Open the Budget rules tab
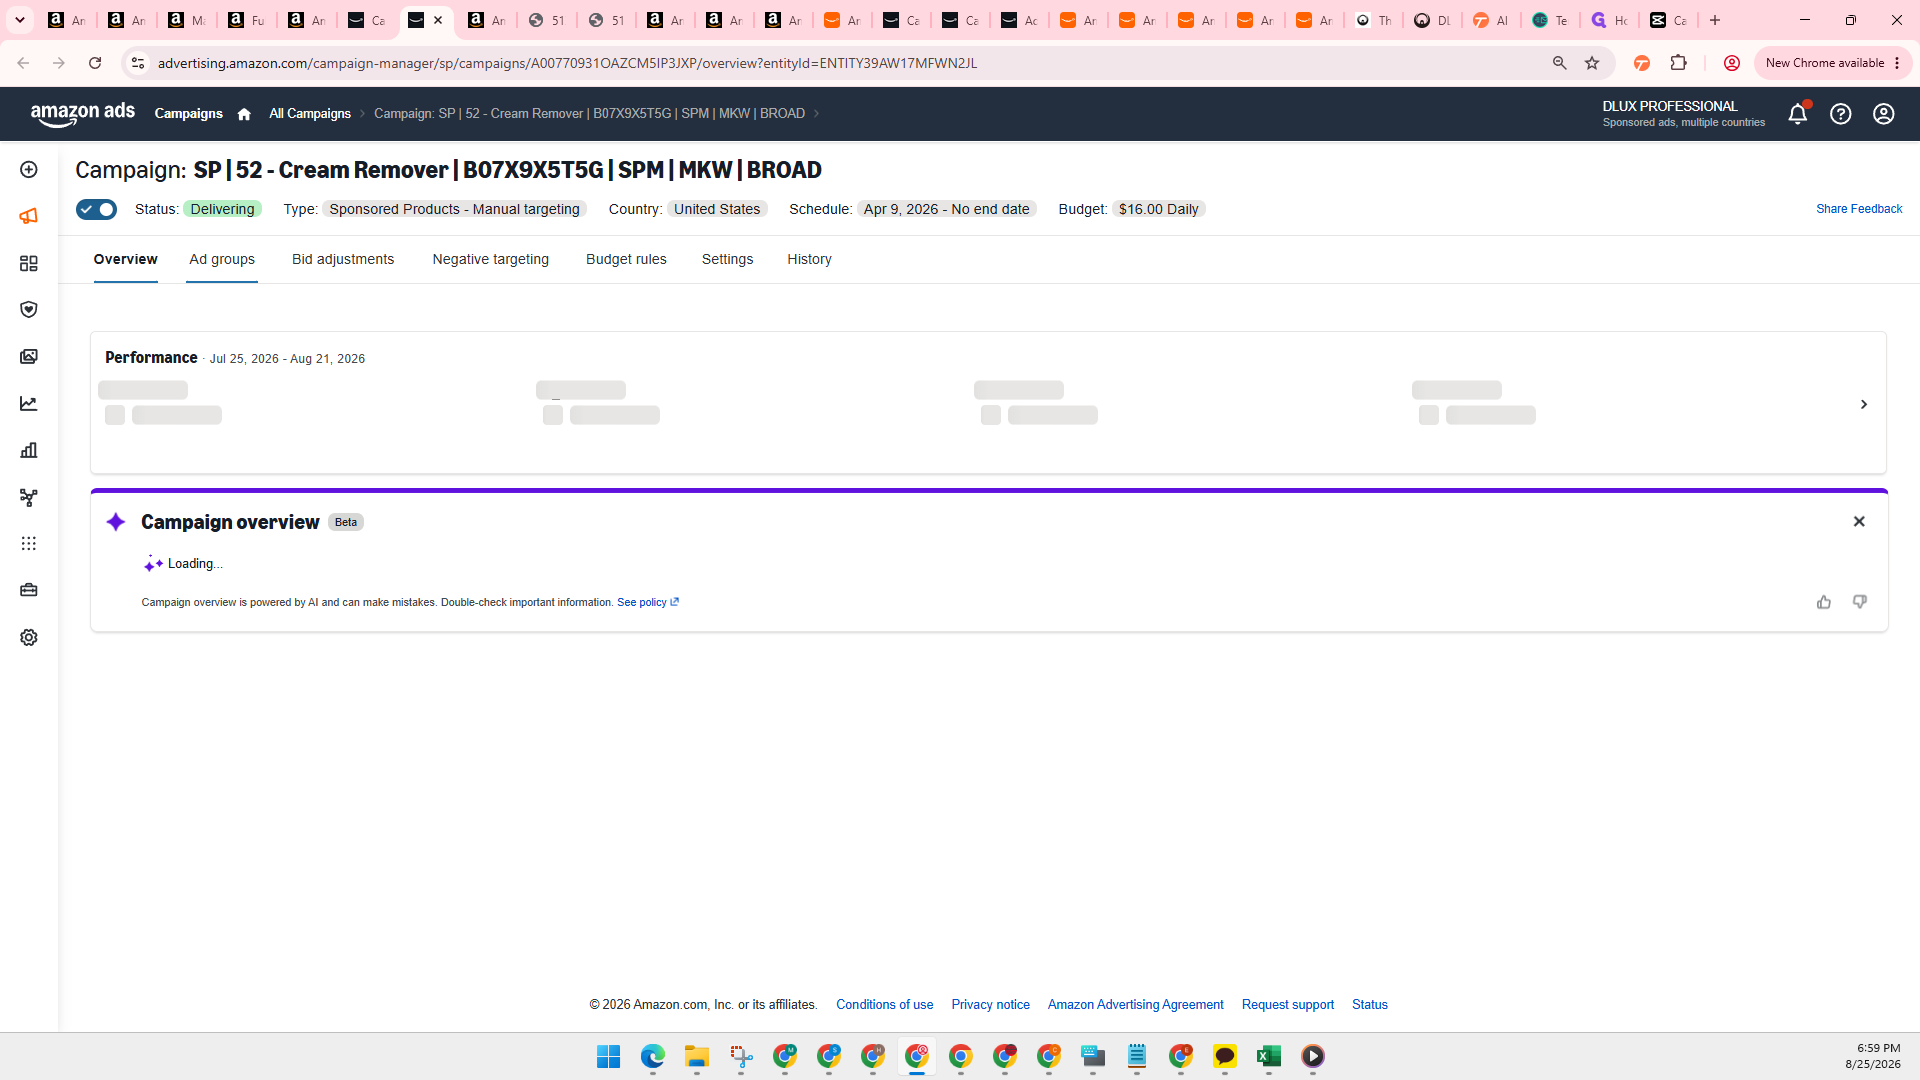Image resolution: width=1920 pixels, height=1080 pixels. click(626, 259)
